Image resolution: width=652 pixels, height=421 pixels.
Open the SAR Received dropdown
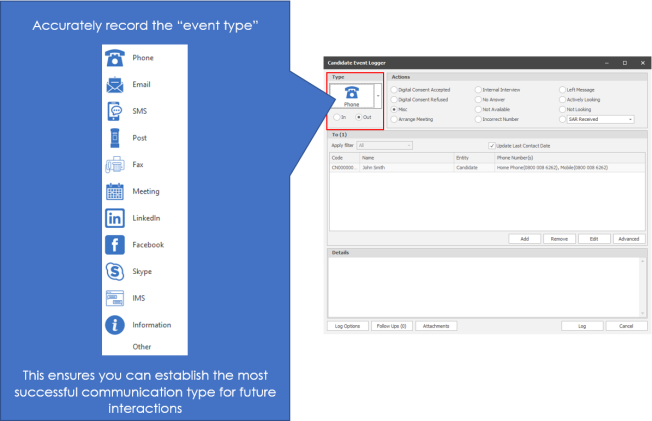coord(631,119)
